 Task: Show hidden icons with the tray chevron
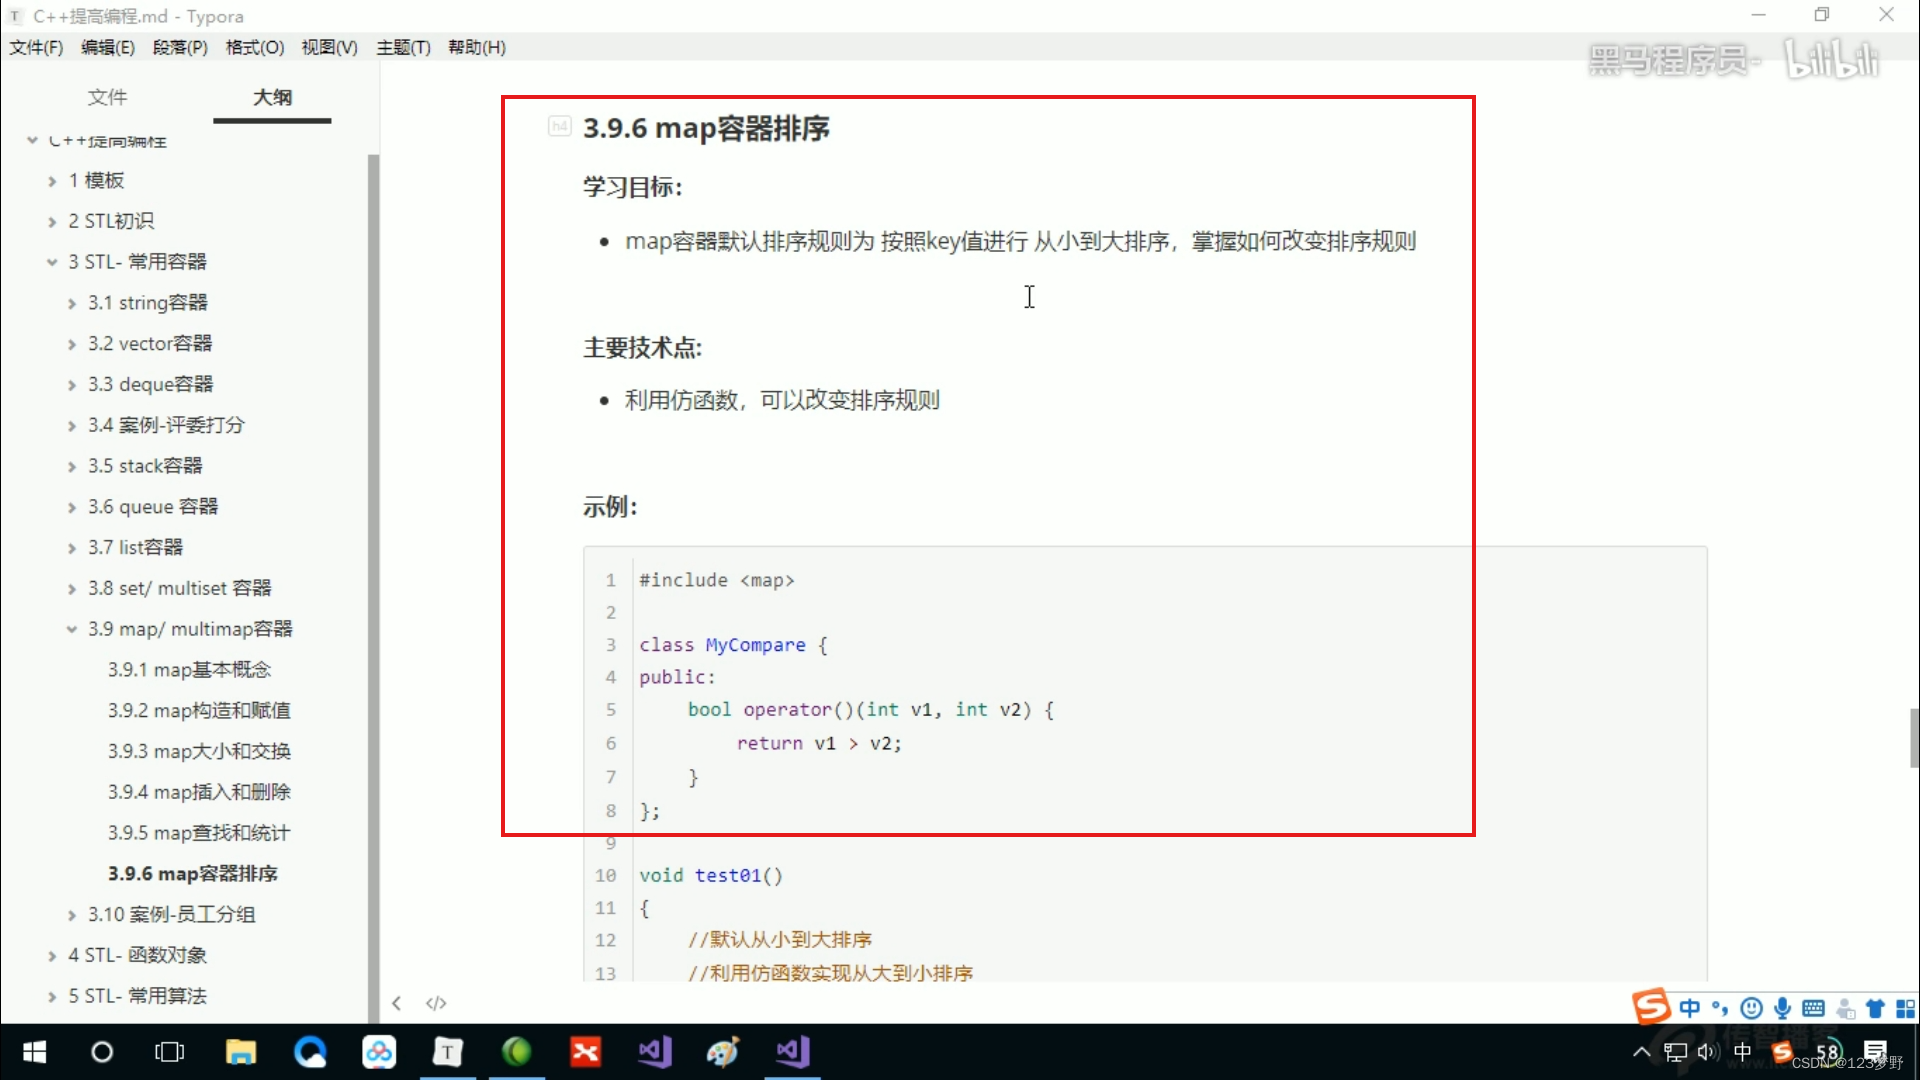pos(1640,1052)
